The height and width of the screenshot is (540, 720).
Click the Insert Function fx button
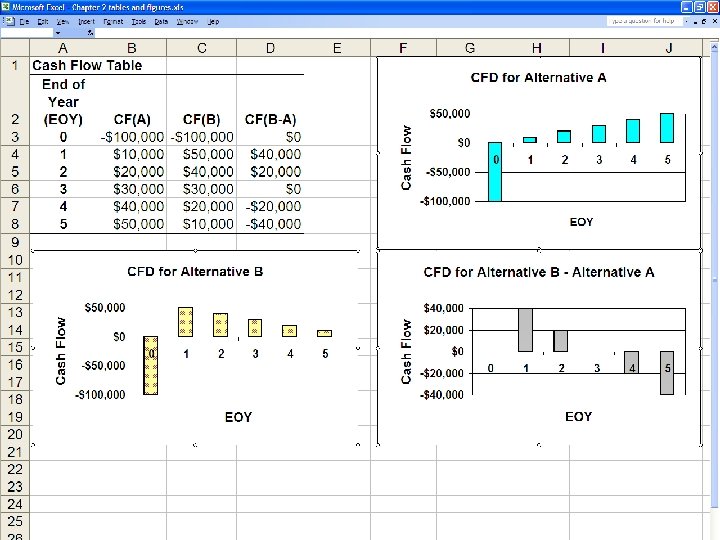click(x=90, y=33)
